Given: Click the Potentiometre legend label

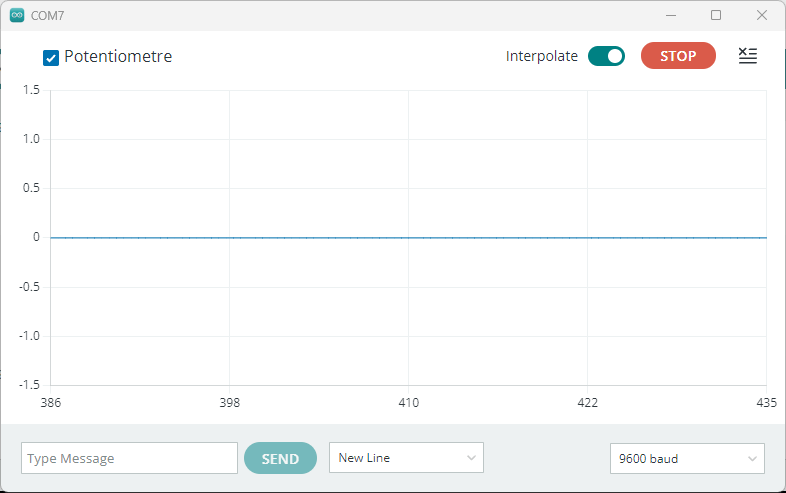Looking at the screenshot, I should pos(118,57).
